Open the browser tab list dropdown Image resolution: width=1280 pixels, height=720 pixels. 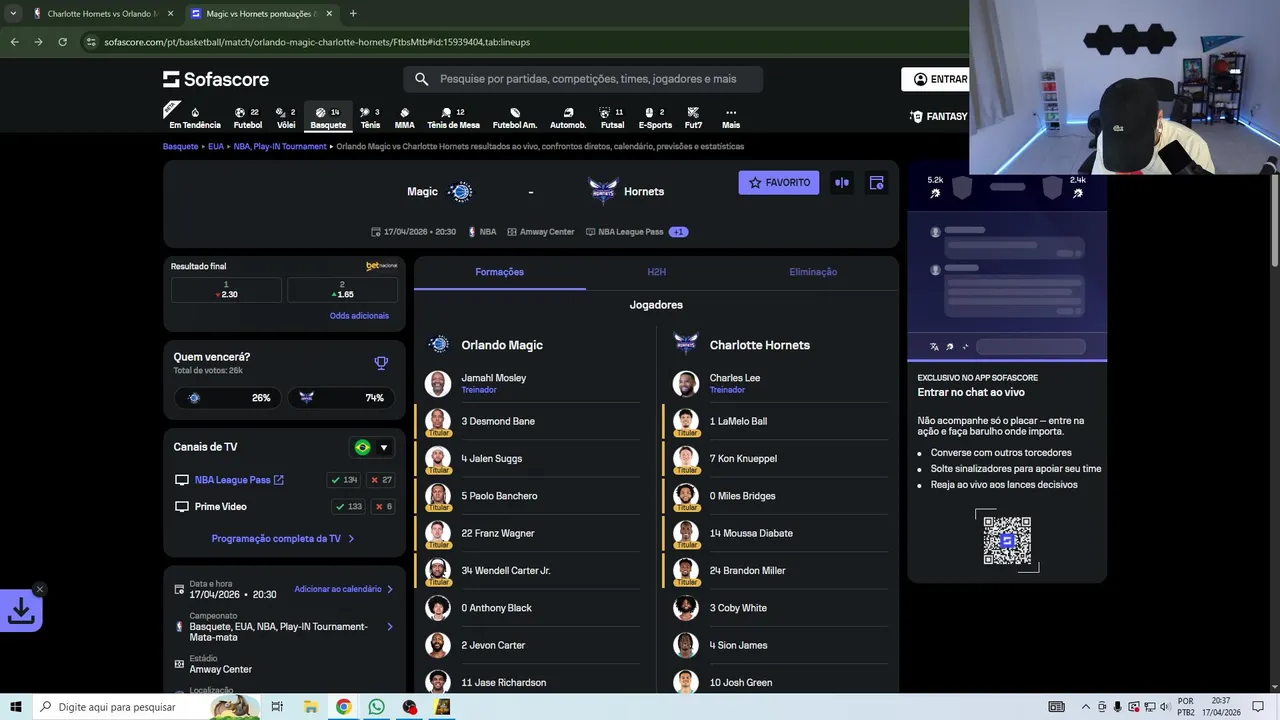pyautogui.click(x=13, y=14)
